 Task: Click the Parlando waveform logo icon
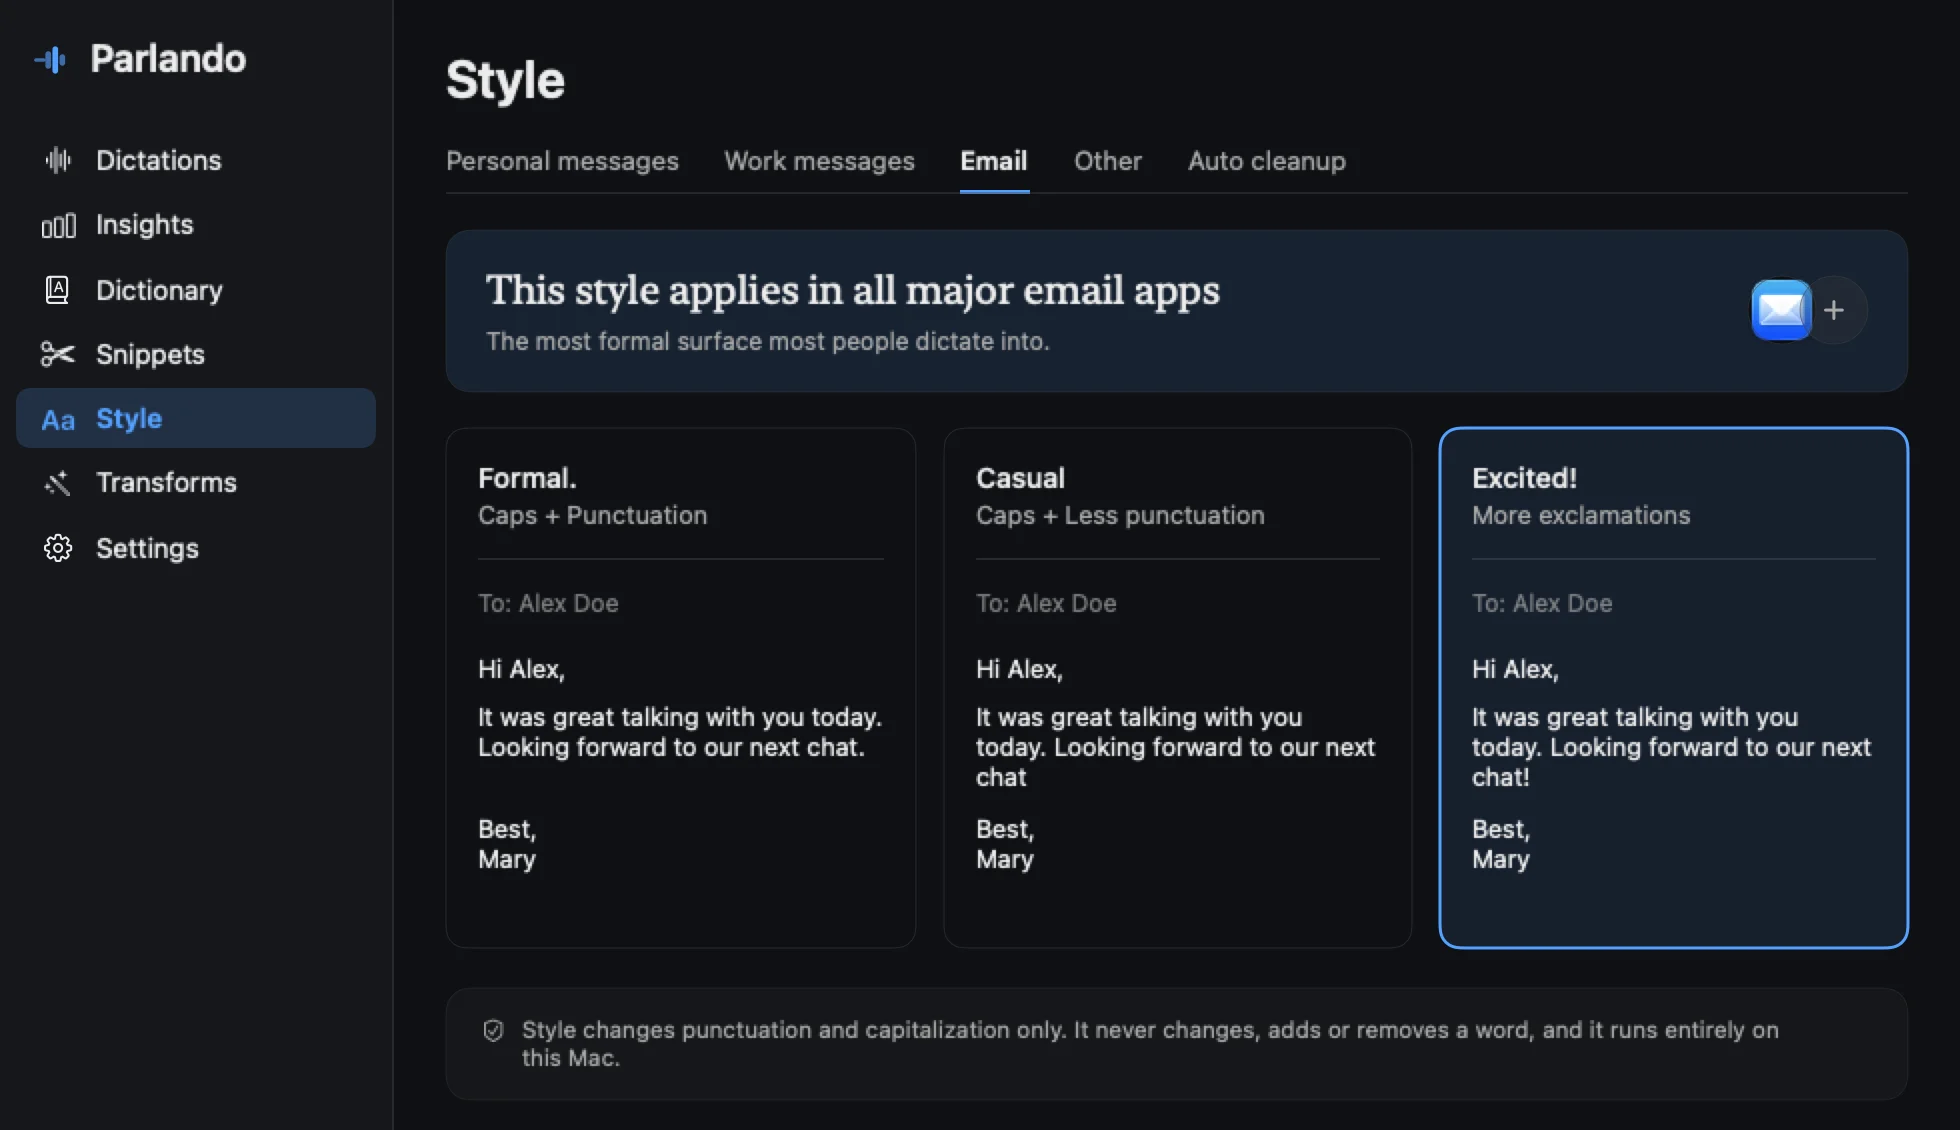point(51,60)
